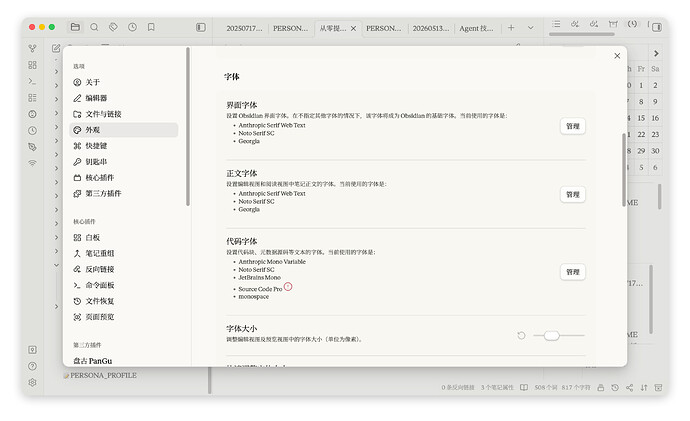690x421 pixels.
Task: Reset font size with the restore icon
Action: [x=521, y=336]
